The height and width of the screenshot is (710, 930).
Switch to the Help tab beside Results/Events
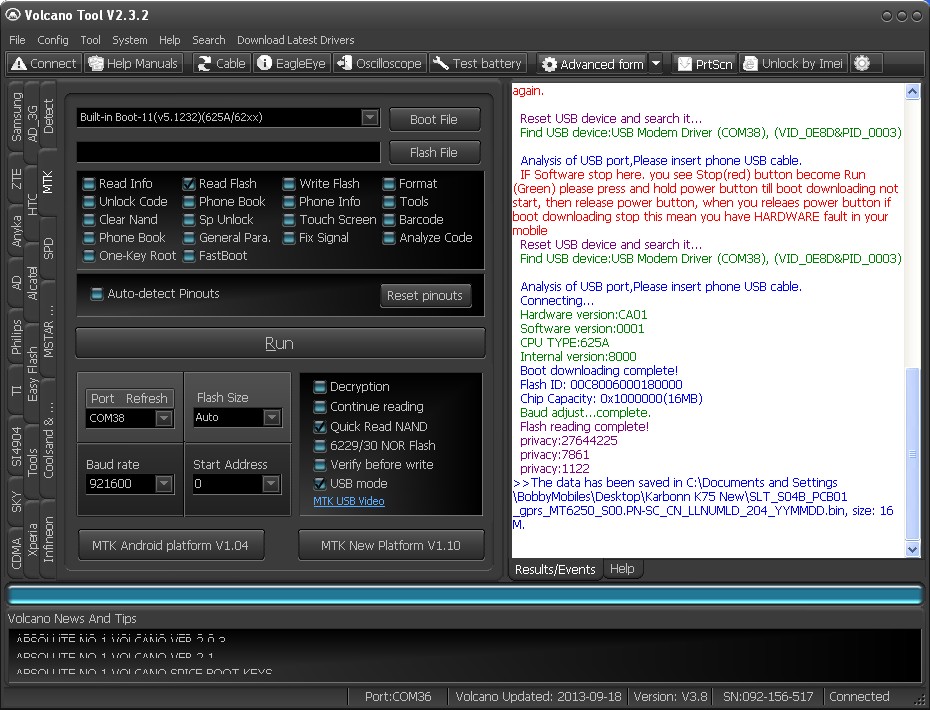[622, 569]
